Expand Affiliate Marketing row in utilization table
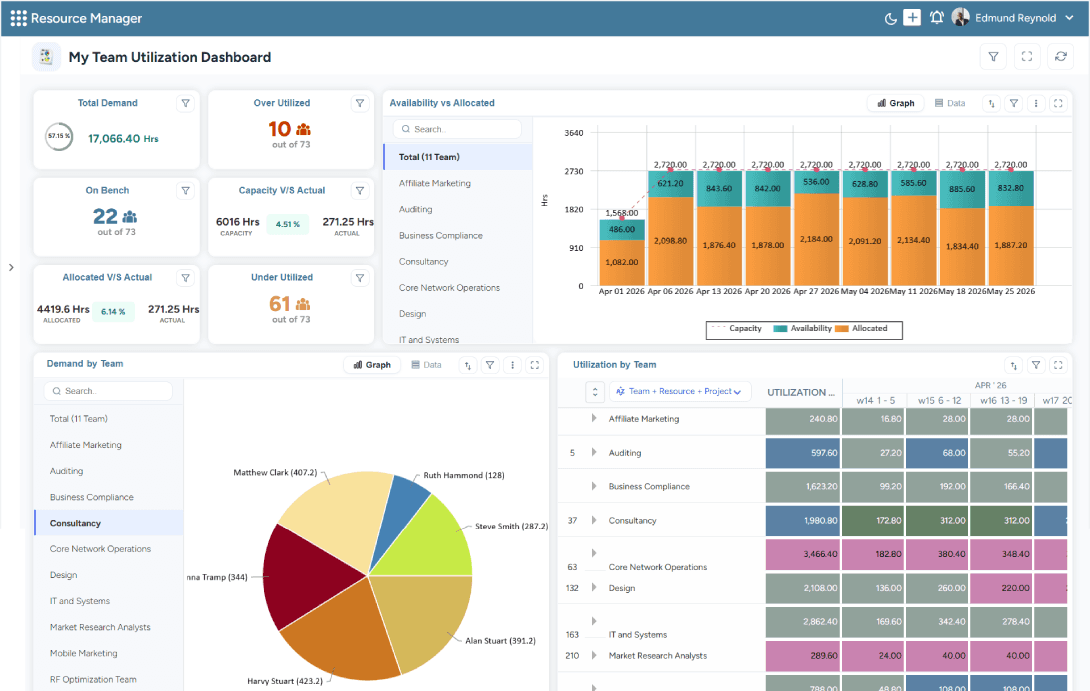This screenshot has width=1090, height=691. (x=594, y=418)
